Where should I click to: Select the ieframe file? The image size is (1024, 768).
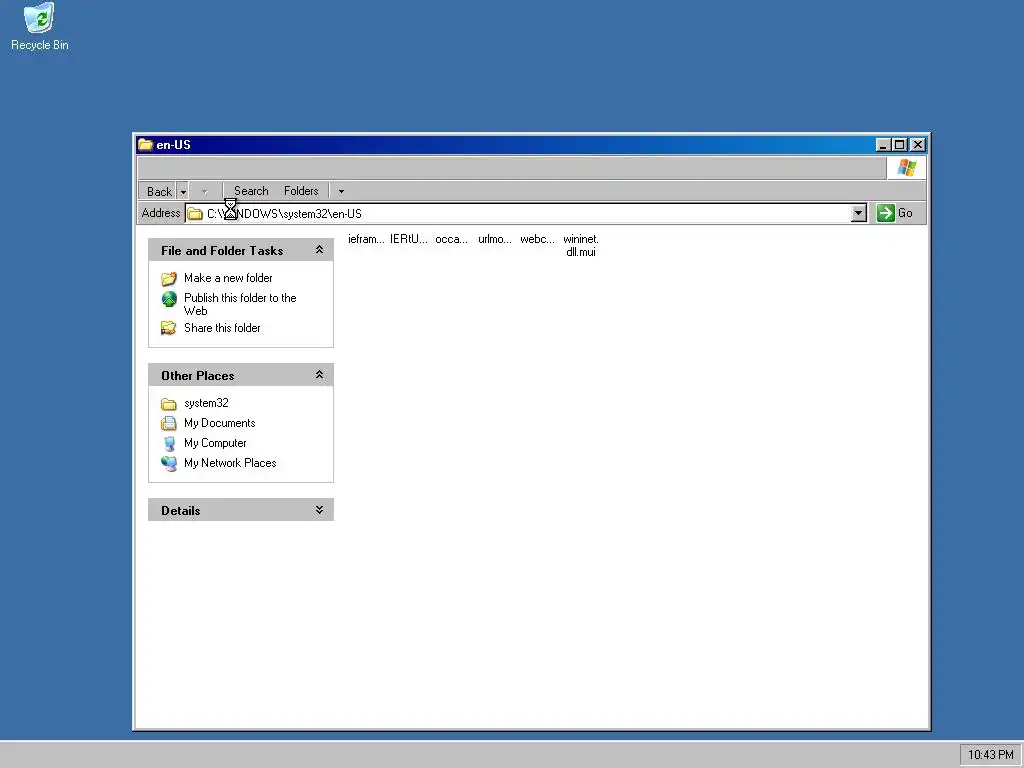366,239
